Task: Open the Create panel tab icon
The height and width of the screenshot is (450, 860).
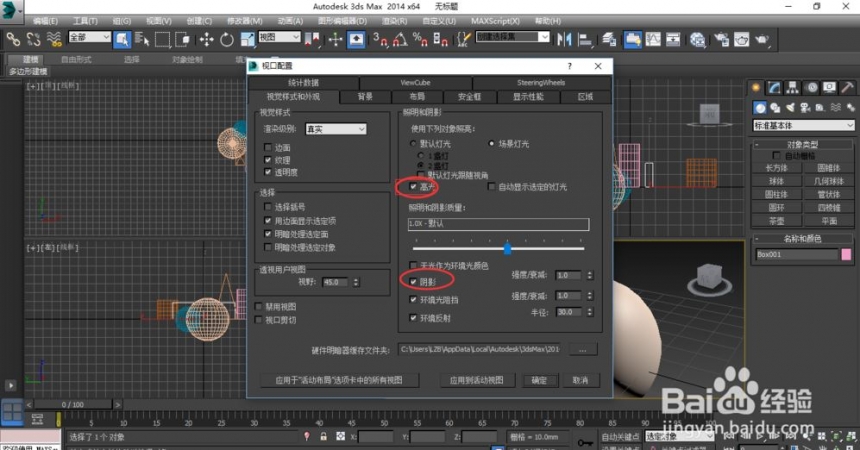Action: pos(756,87)
